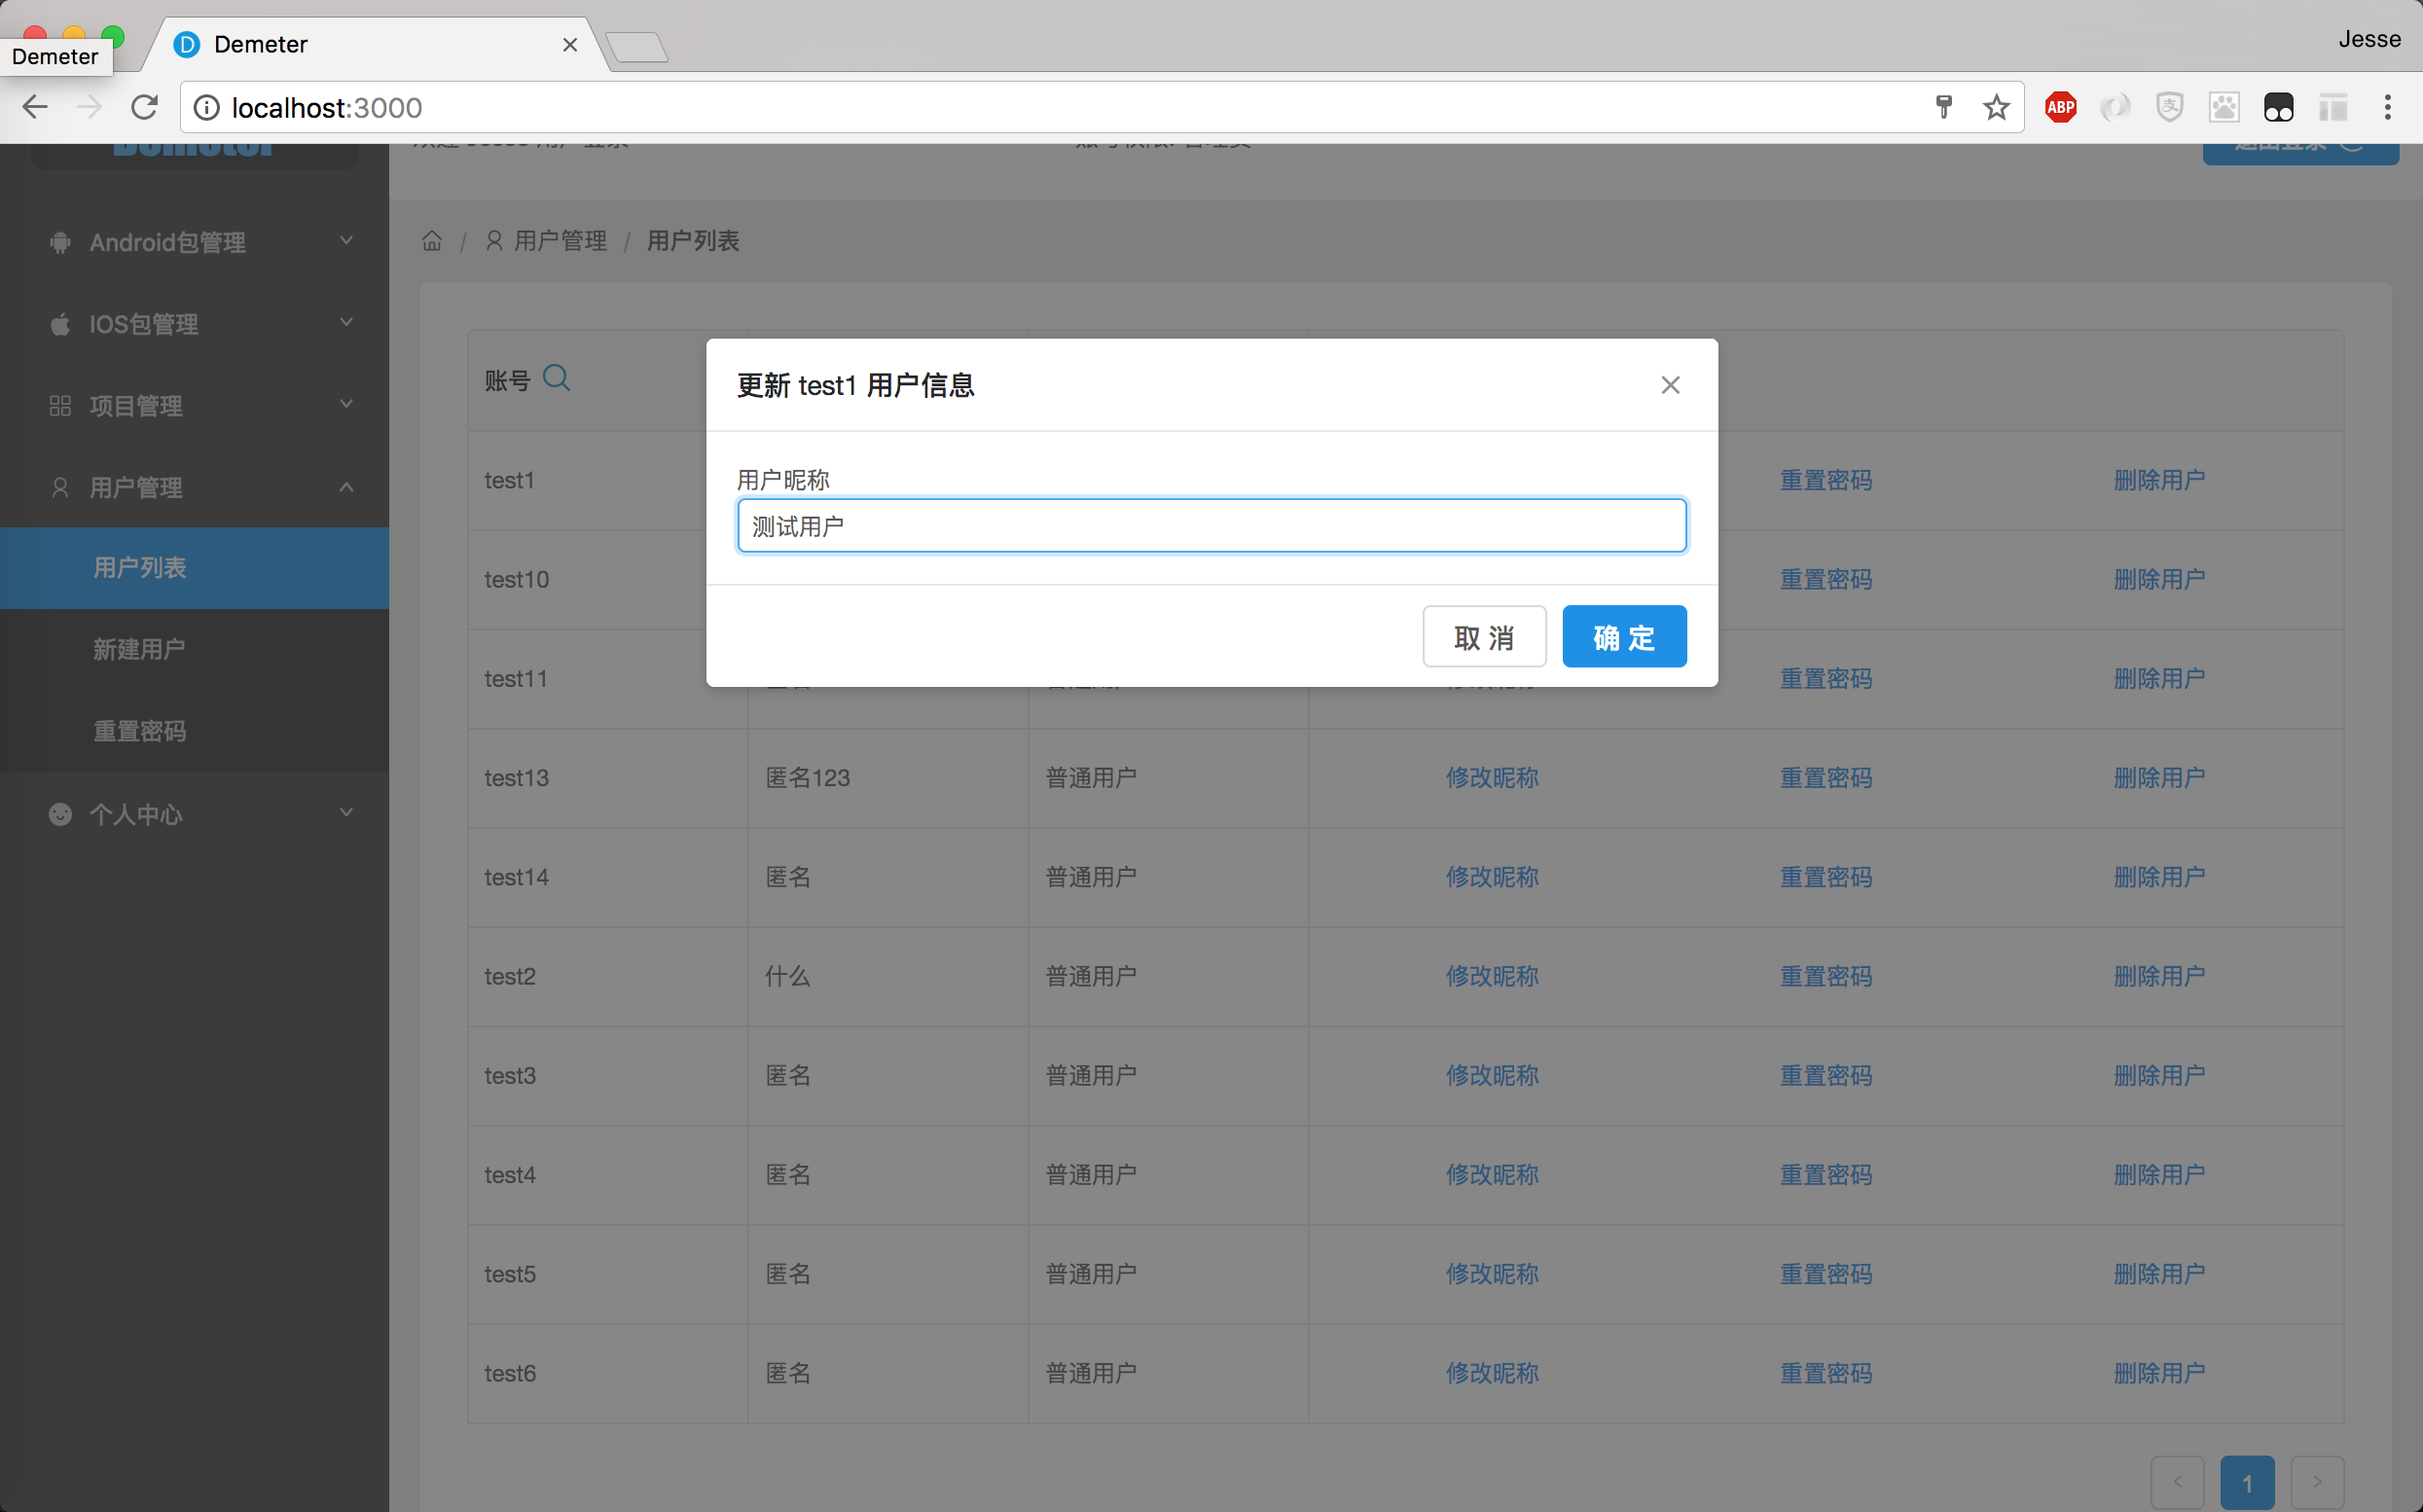Go to pagination page 1

[x=2246, y=1483]
